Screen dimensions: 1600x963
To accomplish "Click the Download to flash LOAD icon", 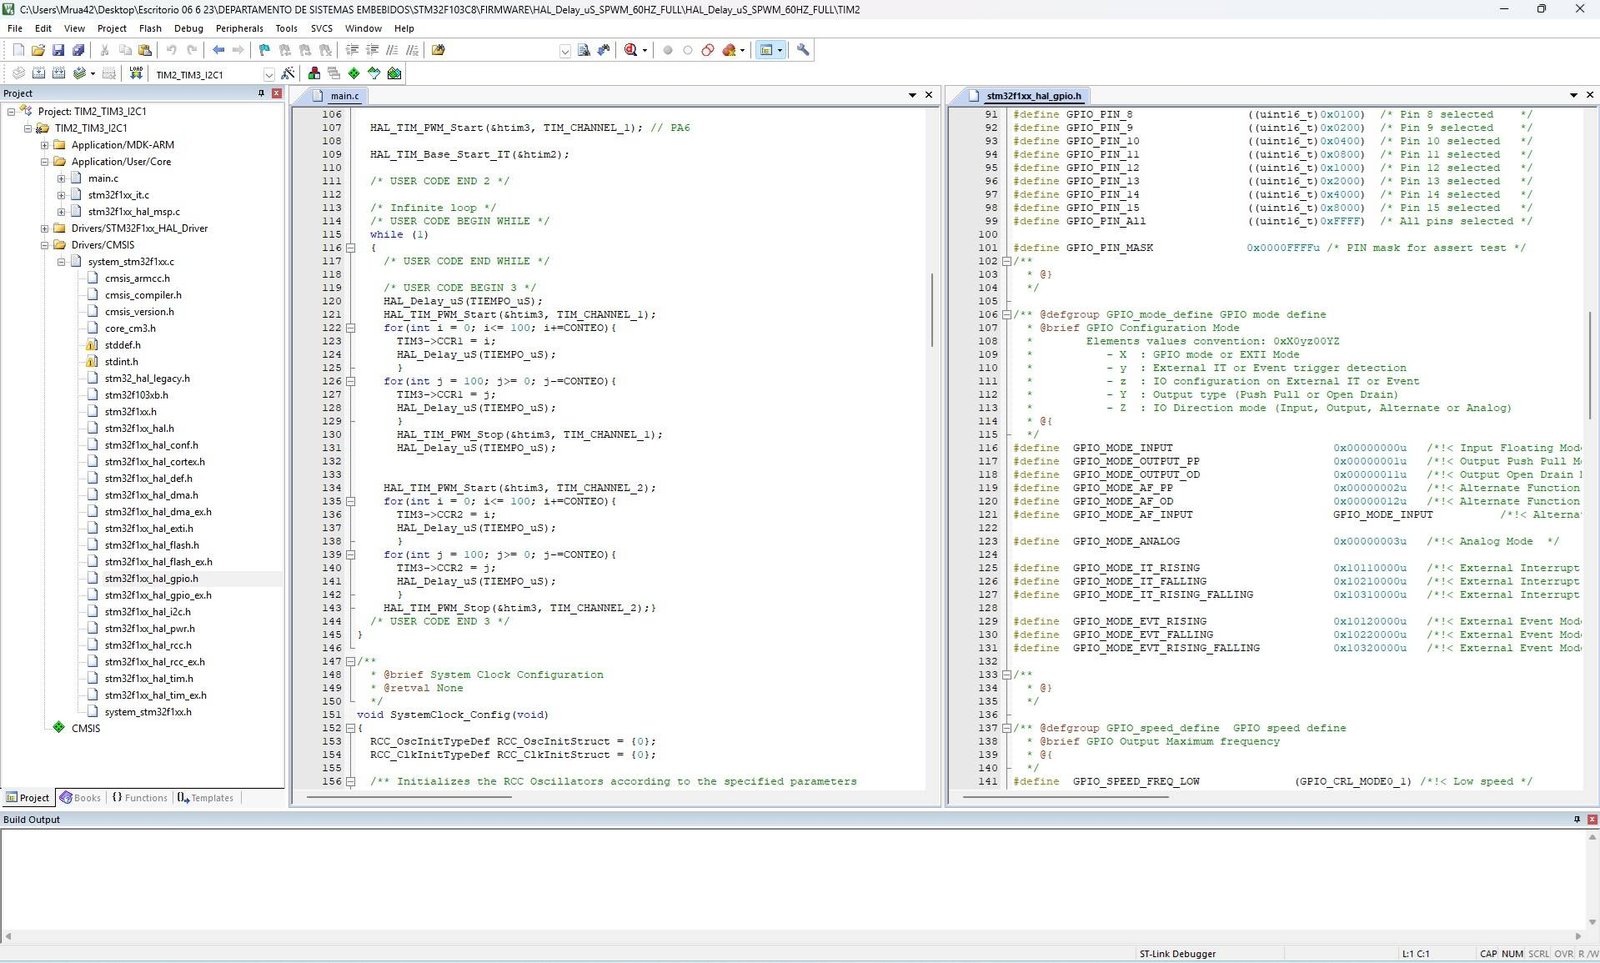I will click(136, 73).
